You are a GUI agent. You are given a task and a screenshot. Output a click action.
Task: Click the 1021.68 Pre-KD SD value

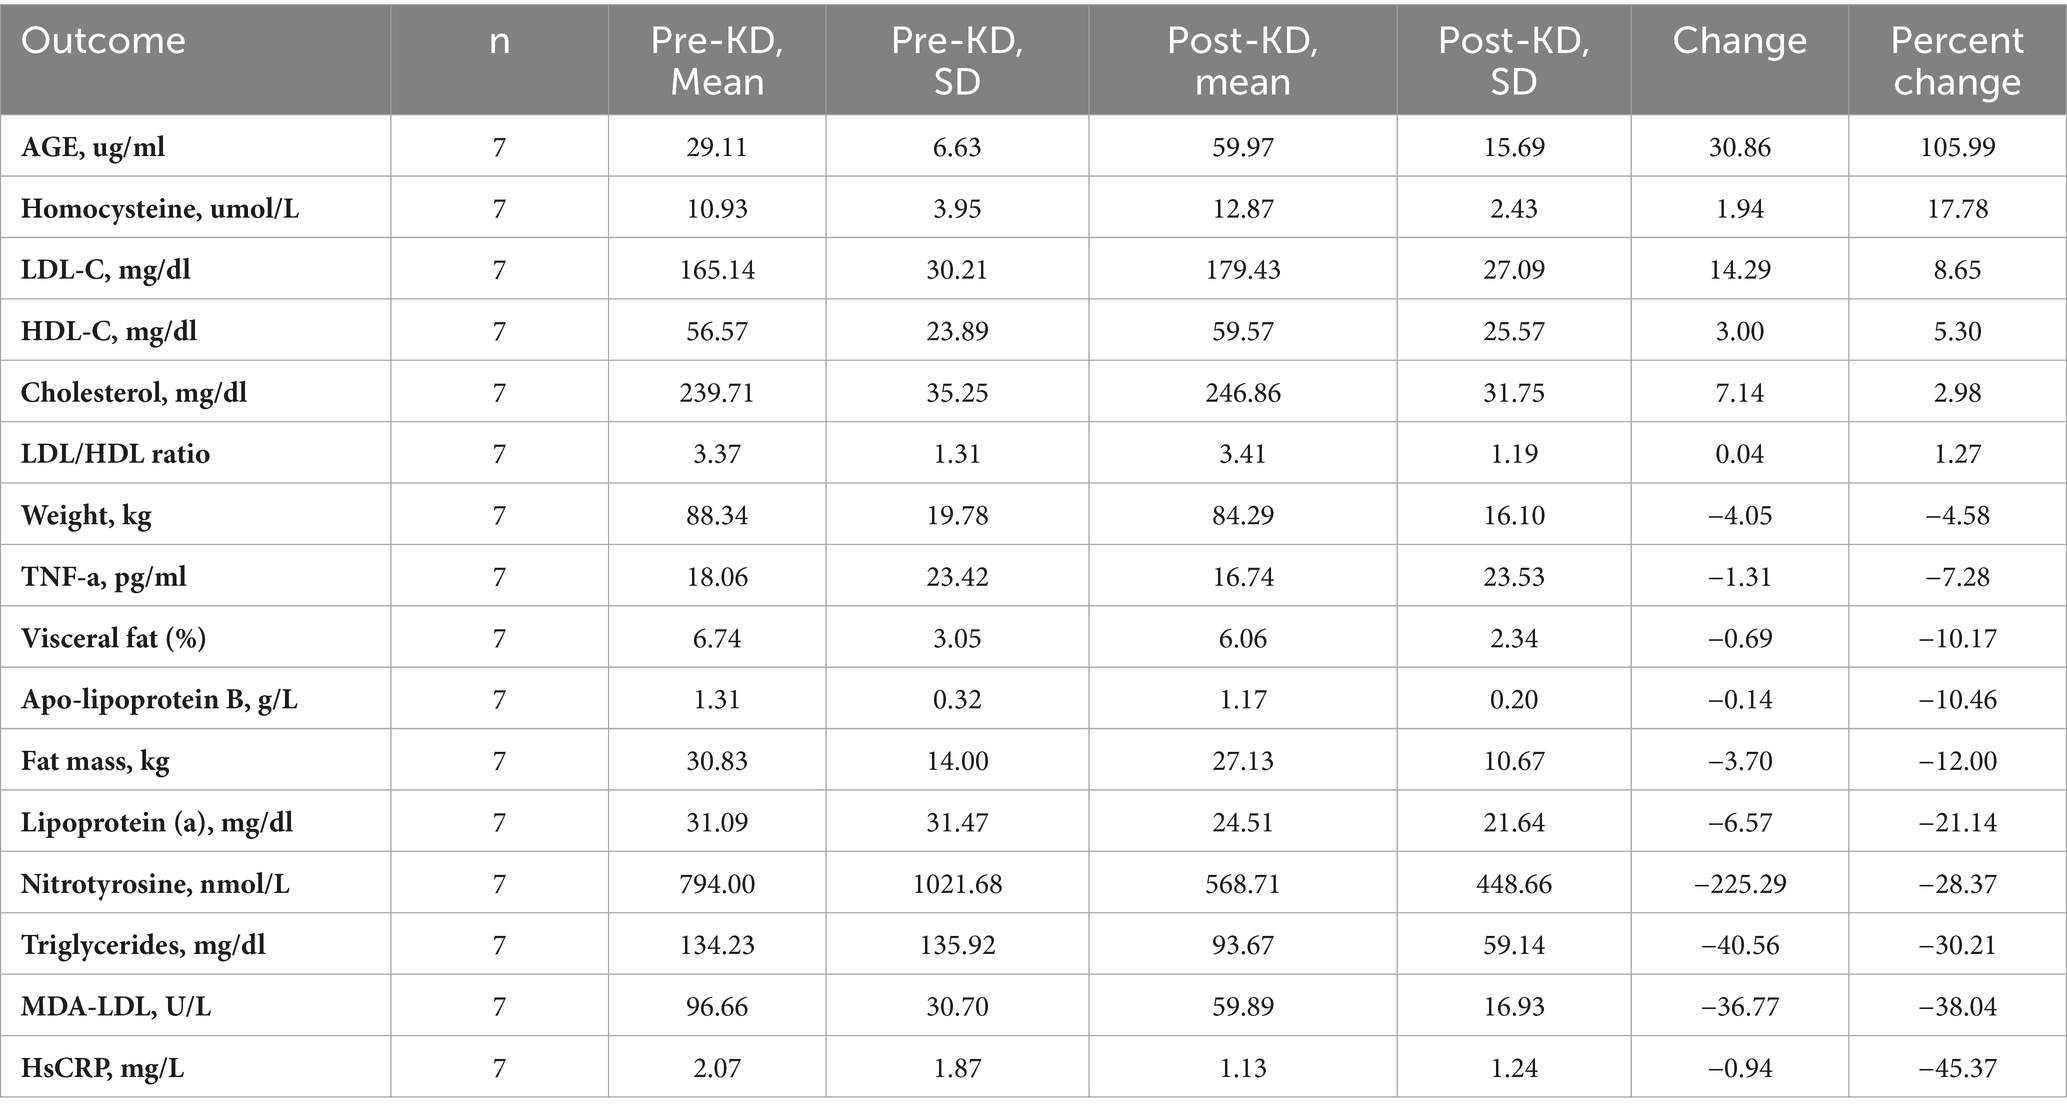click(957, 884)
